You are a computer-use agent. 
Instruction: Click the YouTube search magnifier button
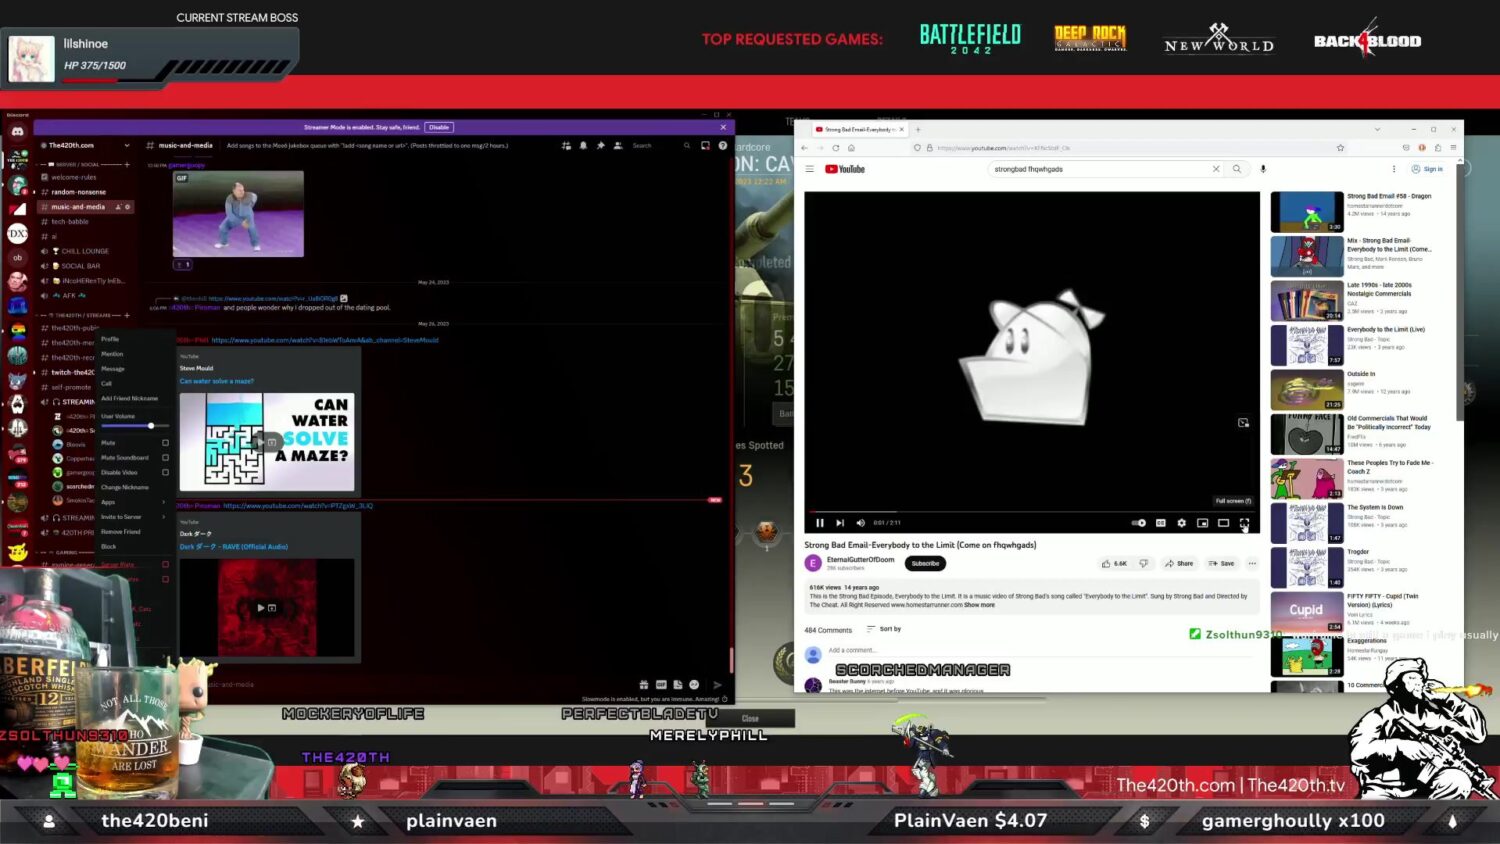(x=1237, y=169)
